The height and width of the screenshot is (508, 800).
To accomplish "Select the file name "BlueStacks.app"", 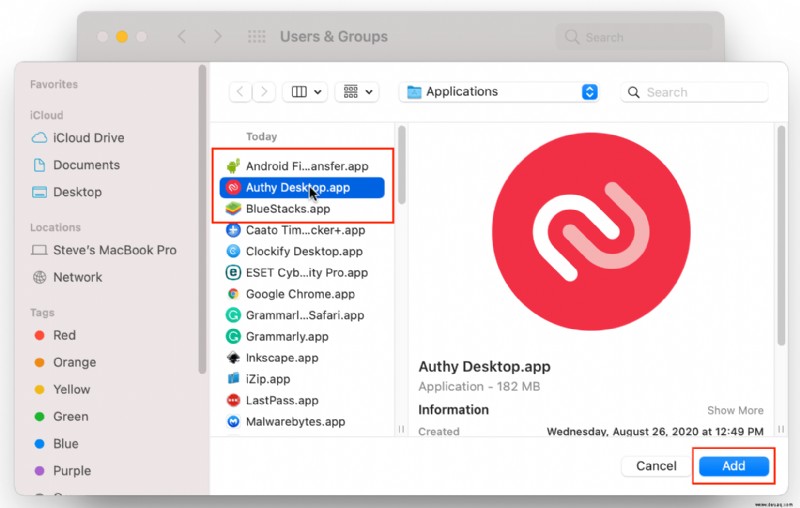I will coord(288,209).
